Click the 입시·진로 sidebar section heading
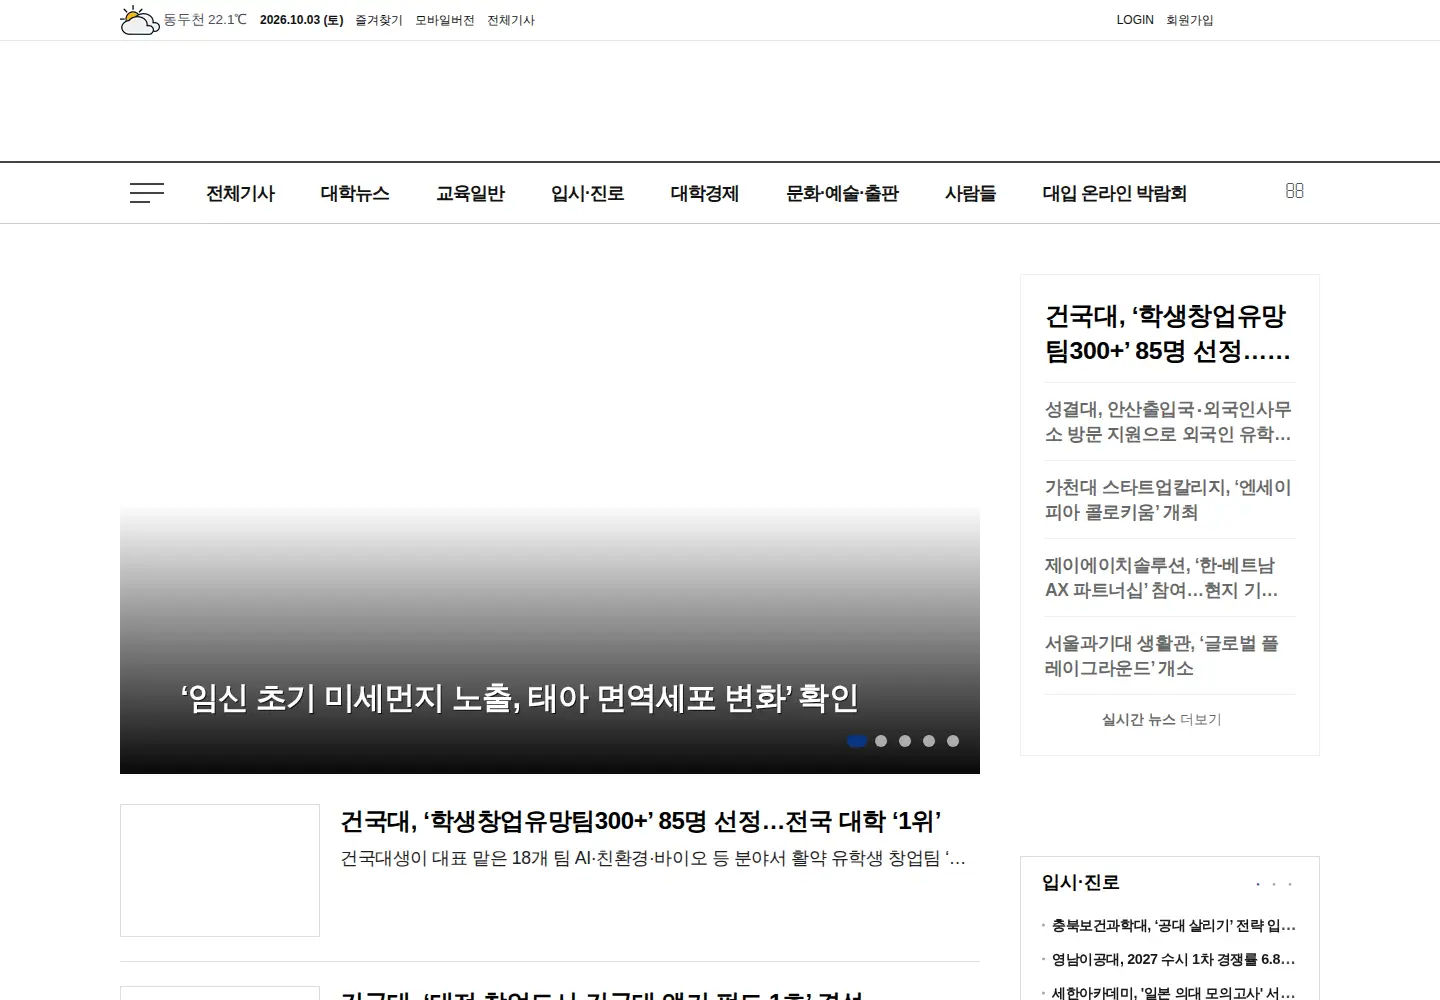 coord(1081,882)
